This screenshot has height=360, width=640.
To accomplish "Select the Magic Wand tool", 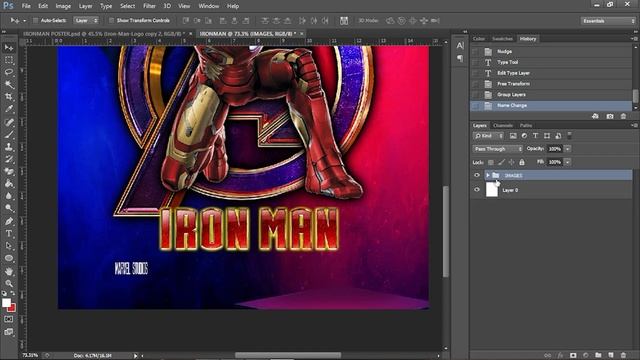I will click(x=9, y=84).
